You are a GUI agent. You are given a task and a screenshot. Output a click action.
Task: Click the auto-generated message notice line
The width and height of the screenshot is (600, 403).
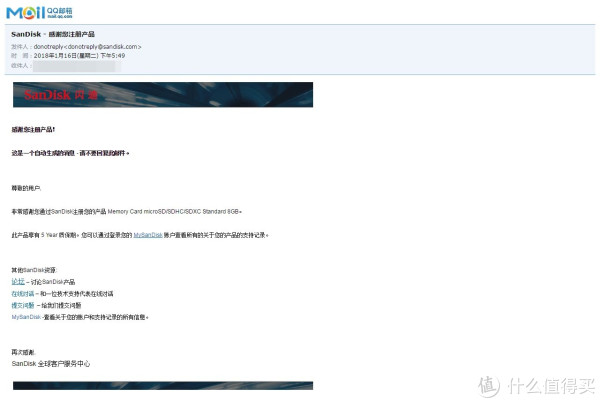point(70,153)
